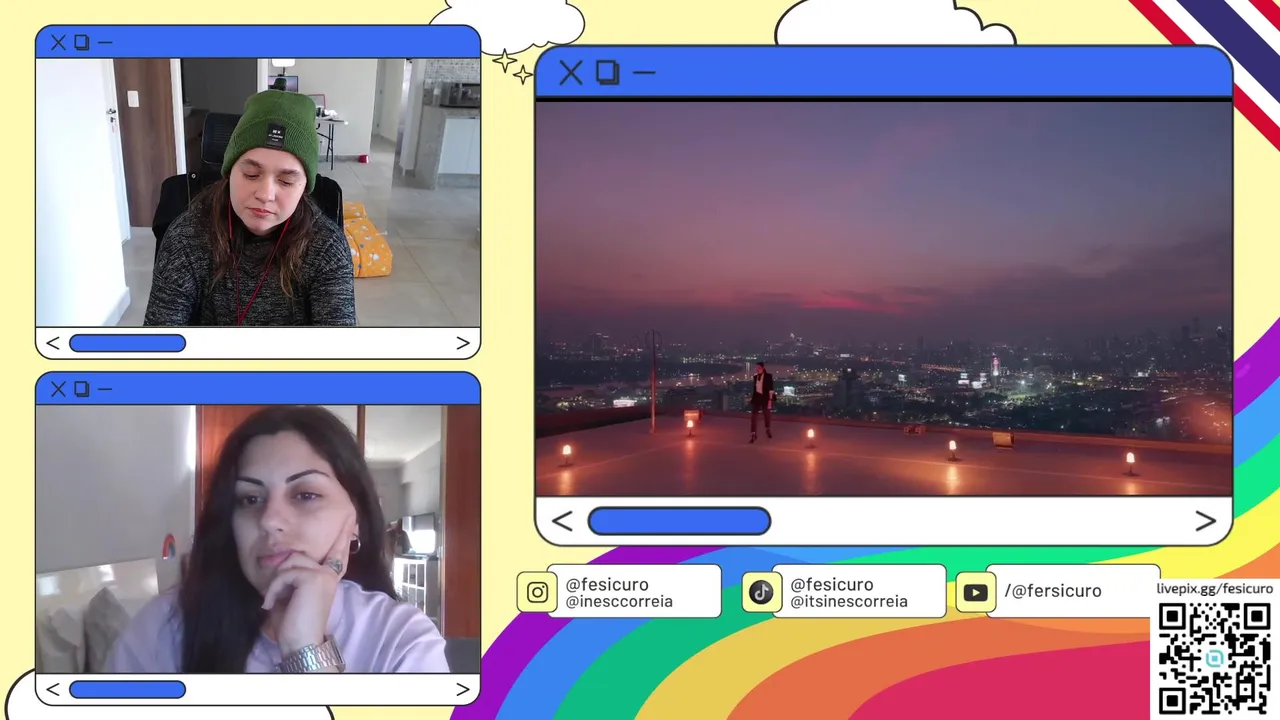Click left arrow under the rooftop video
The width and height of the screenshot is (1280, 720).
point(562,521)
